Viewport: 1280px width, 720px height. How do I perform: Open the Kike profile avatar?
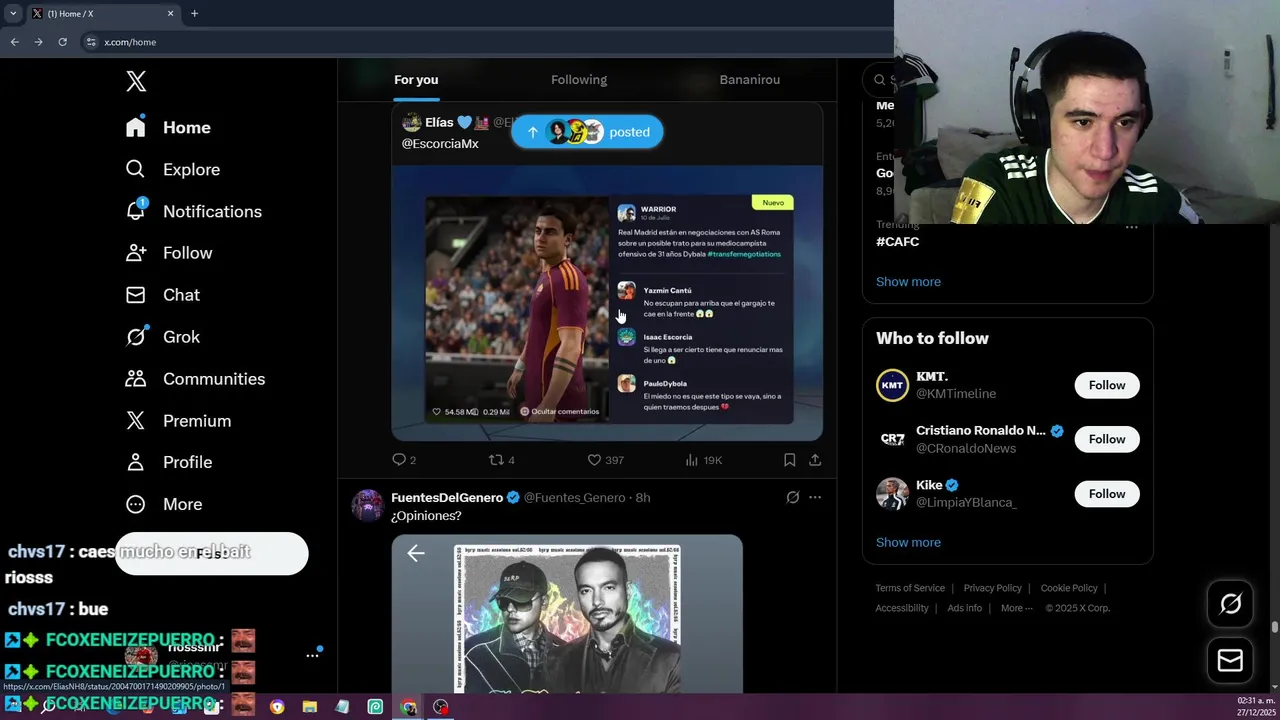[x=892, y=494]
